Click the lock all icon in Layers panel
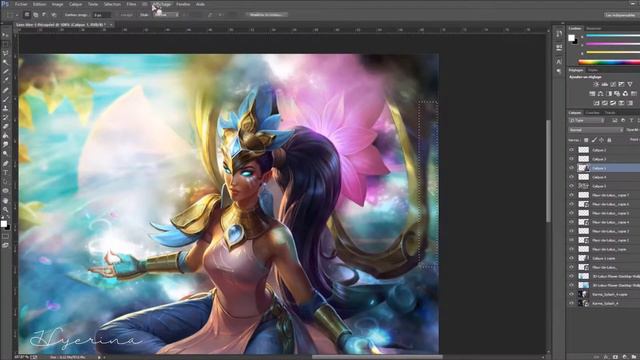The height and width of the screenshot is (360, 640). coord(609,140)
